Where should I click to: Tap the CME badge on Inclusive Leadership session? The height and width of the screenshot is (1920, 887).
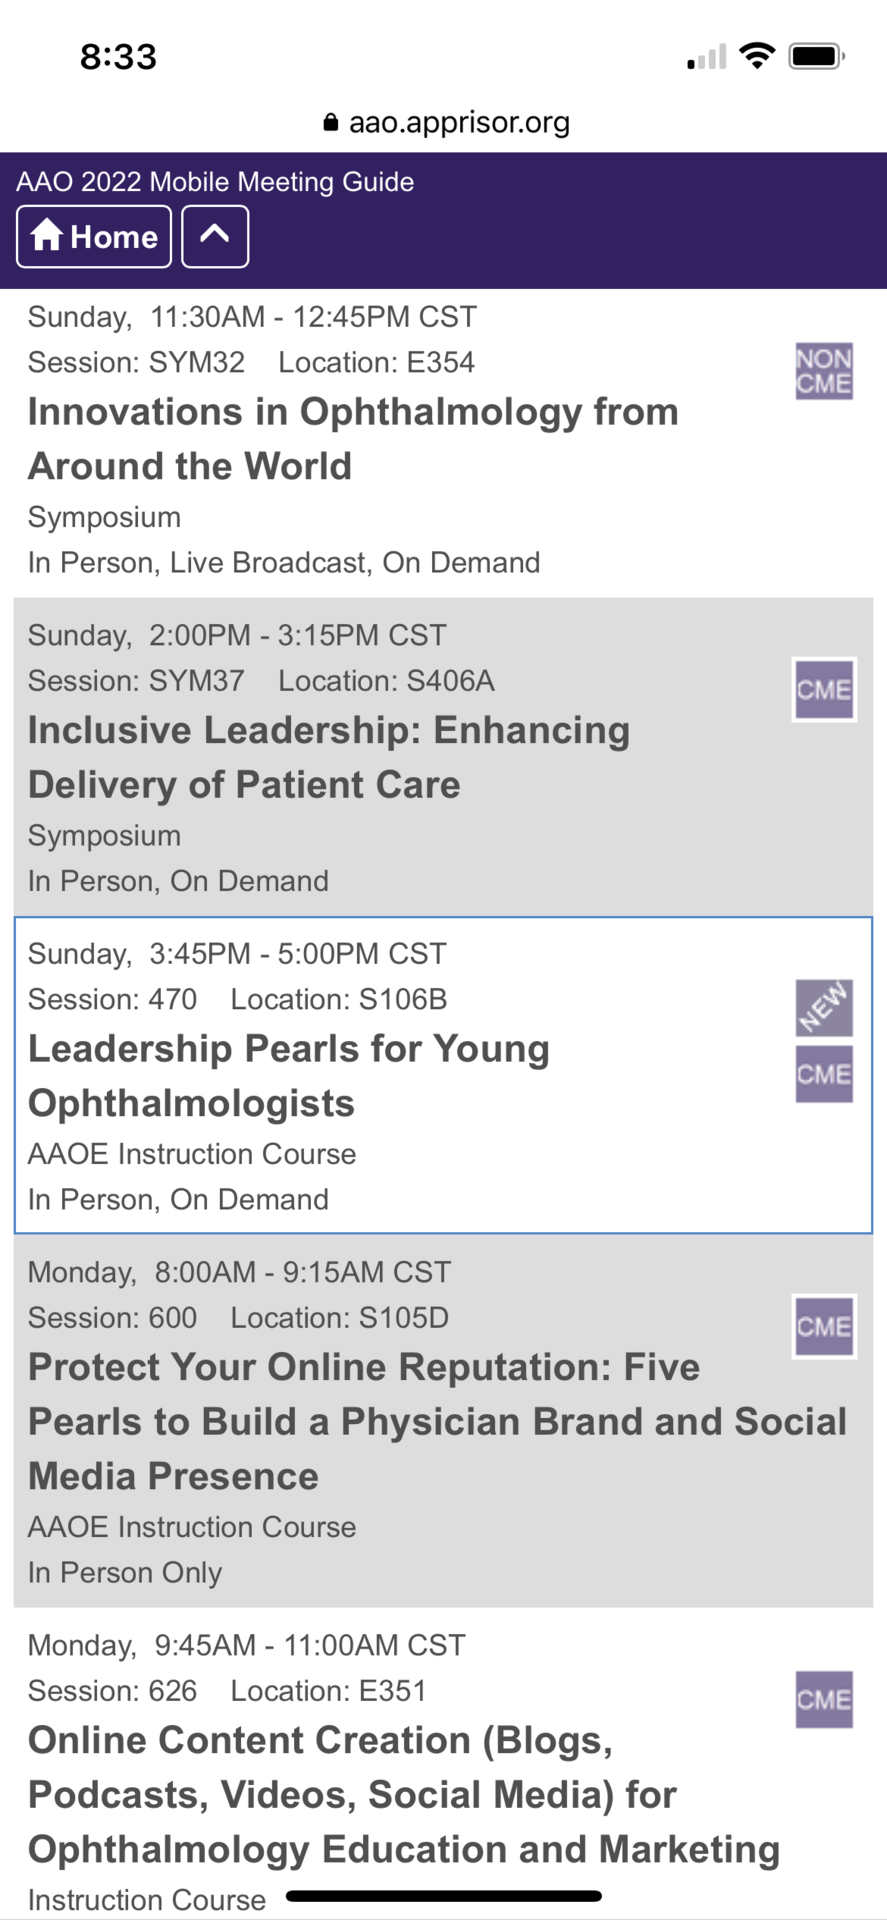(824, 690)
